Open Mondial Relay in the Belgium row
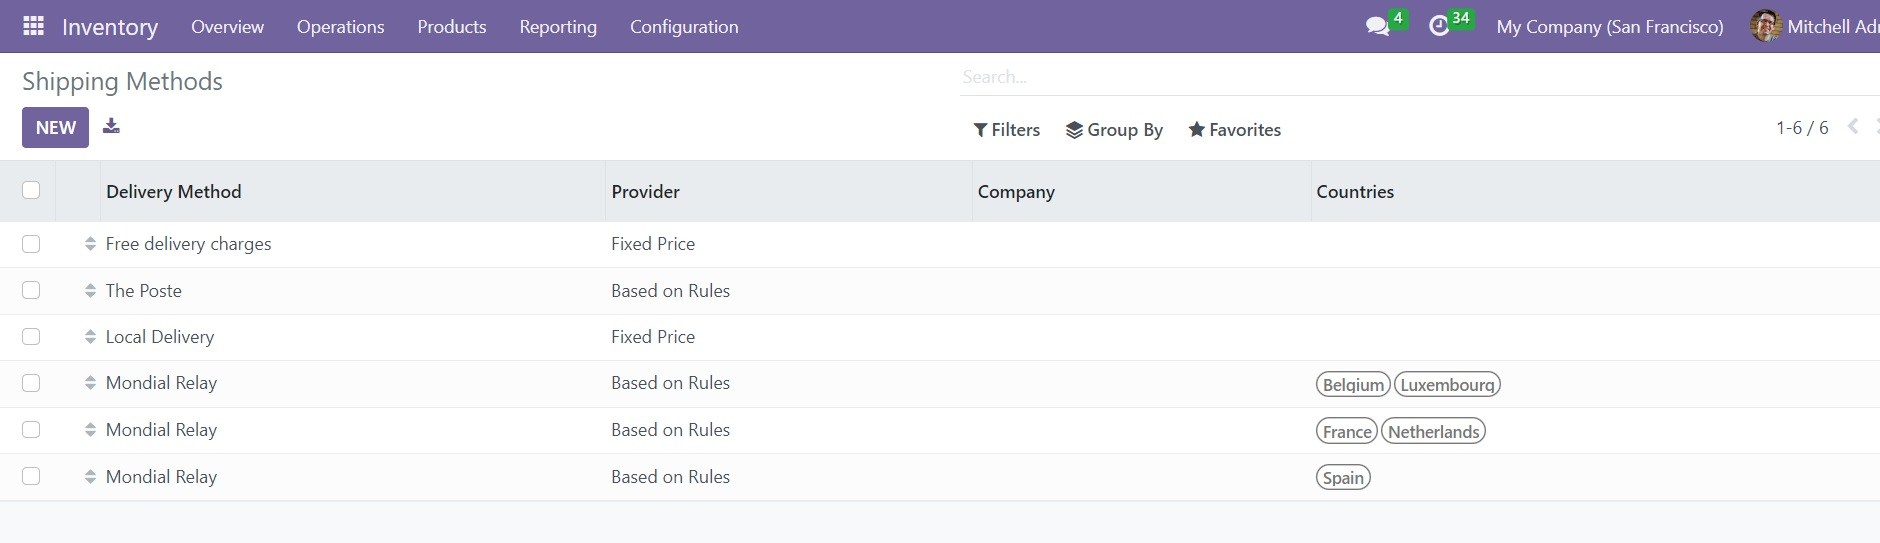Screen dimensions: 1880x543 click(161, 383)
